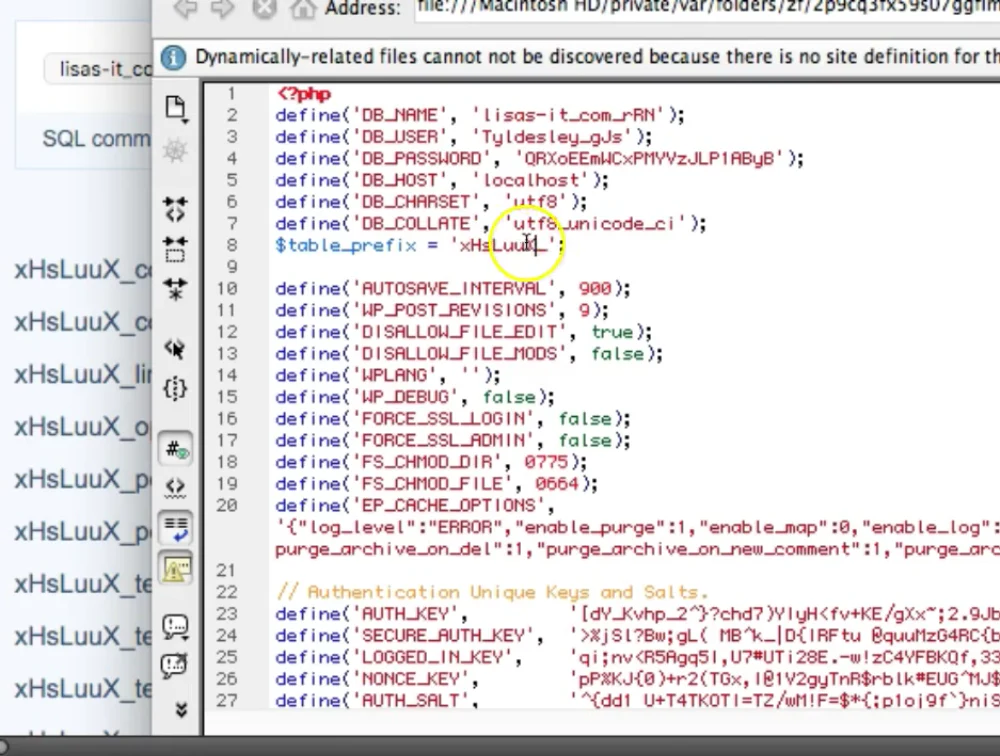1000x756 pixels.
Task: Click the browser forward arrow
Action: (x=223, y=8)
